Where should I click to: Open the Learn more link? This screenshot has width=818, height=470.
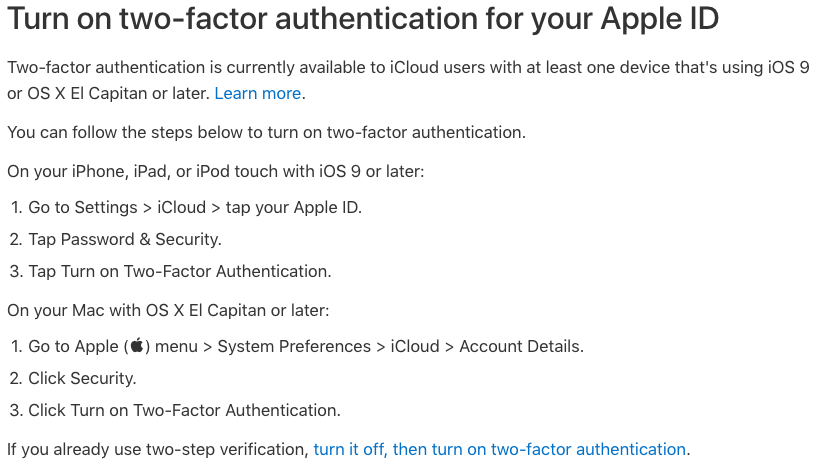point(258,93)
